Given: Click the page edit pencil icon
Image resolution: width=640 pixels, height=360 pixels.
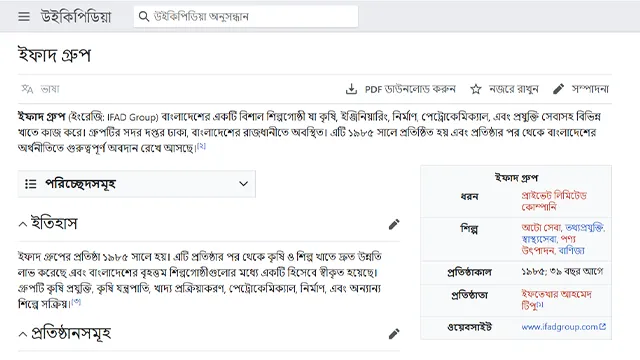Looking at the screenshot, I should [x=558, y=89].
